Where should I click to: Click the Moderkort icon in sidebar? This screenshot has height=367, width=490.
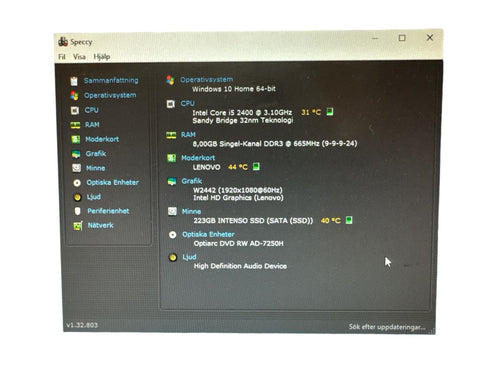[x=76, y=139]
